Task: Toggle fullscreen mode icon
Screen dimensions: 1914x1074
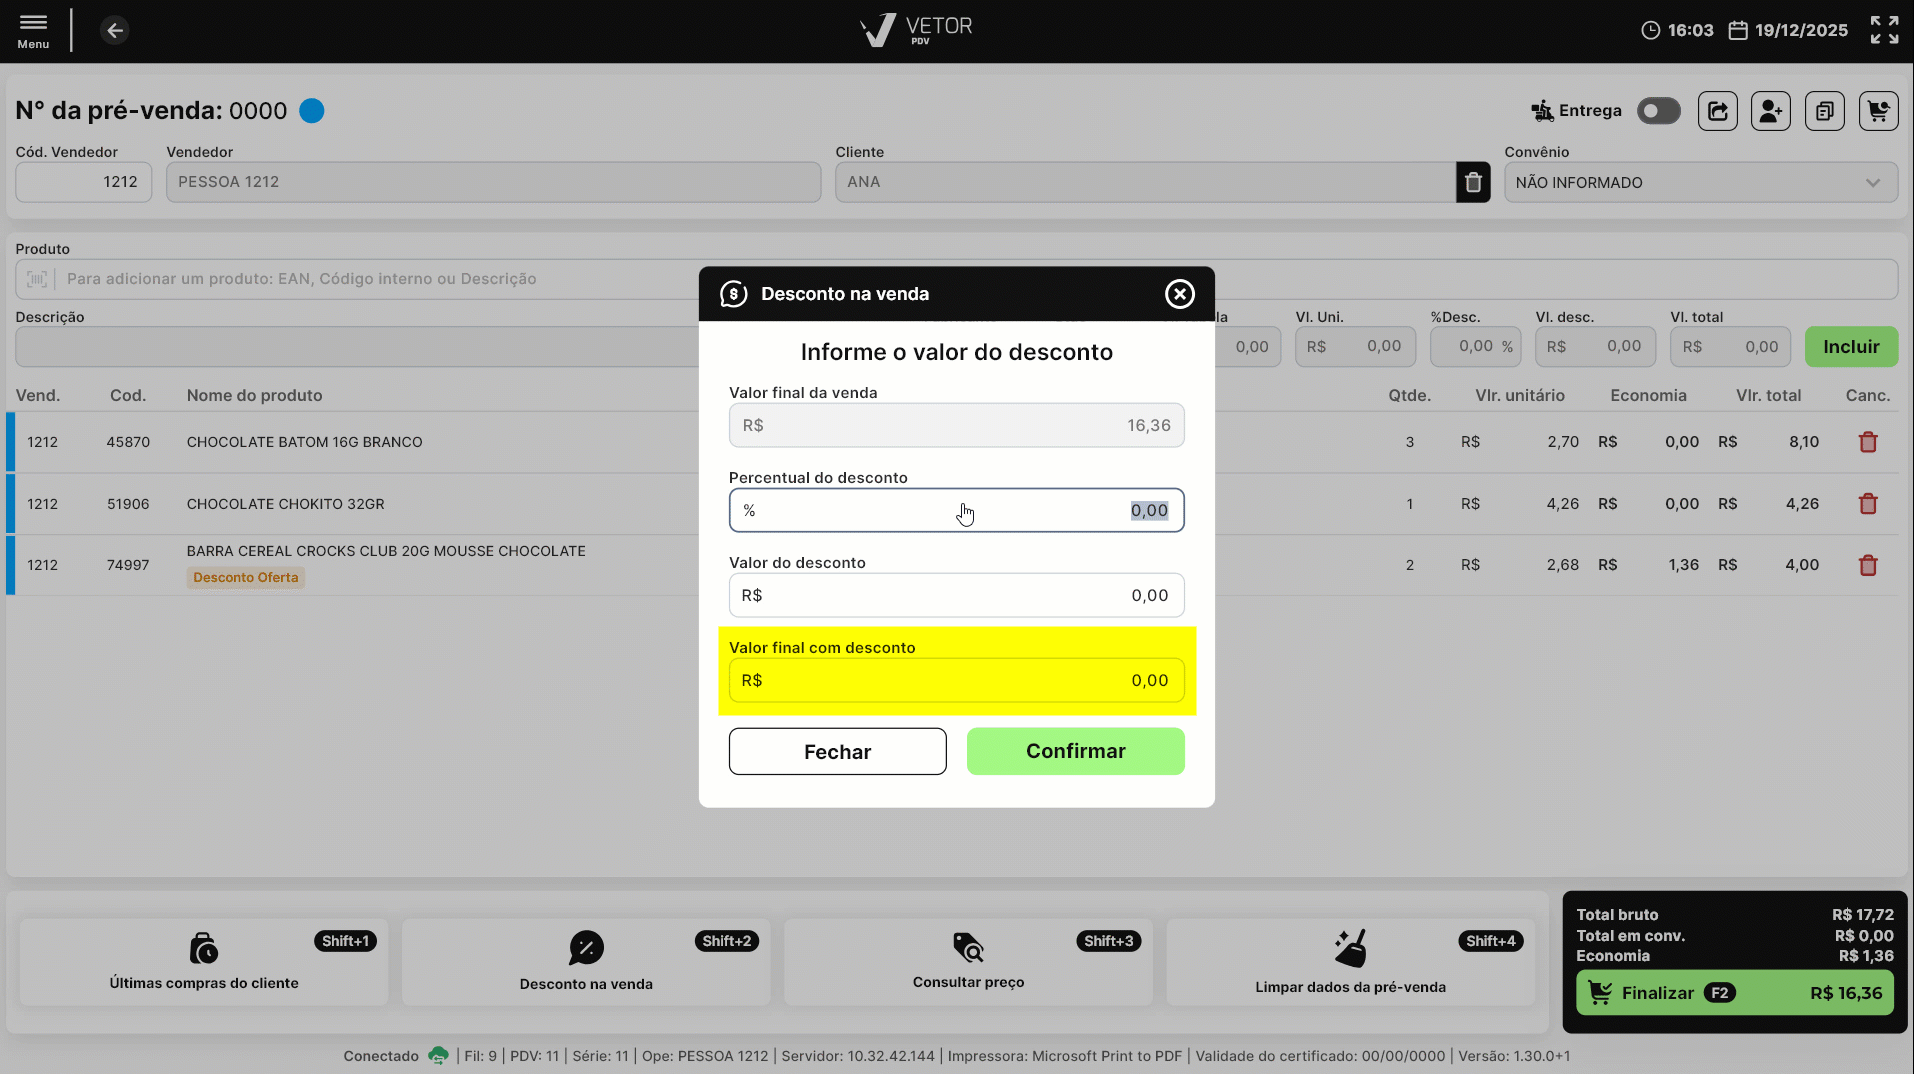Action: click(1884, 30)
